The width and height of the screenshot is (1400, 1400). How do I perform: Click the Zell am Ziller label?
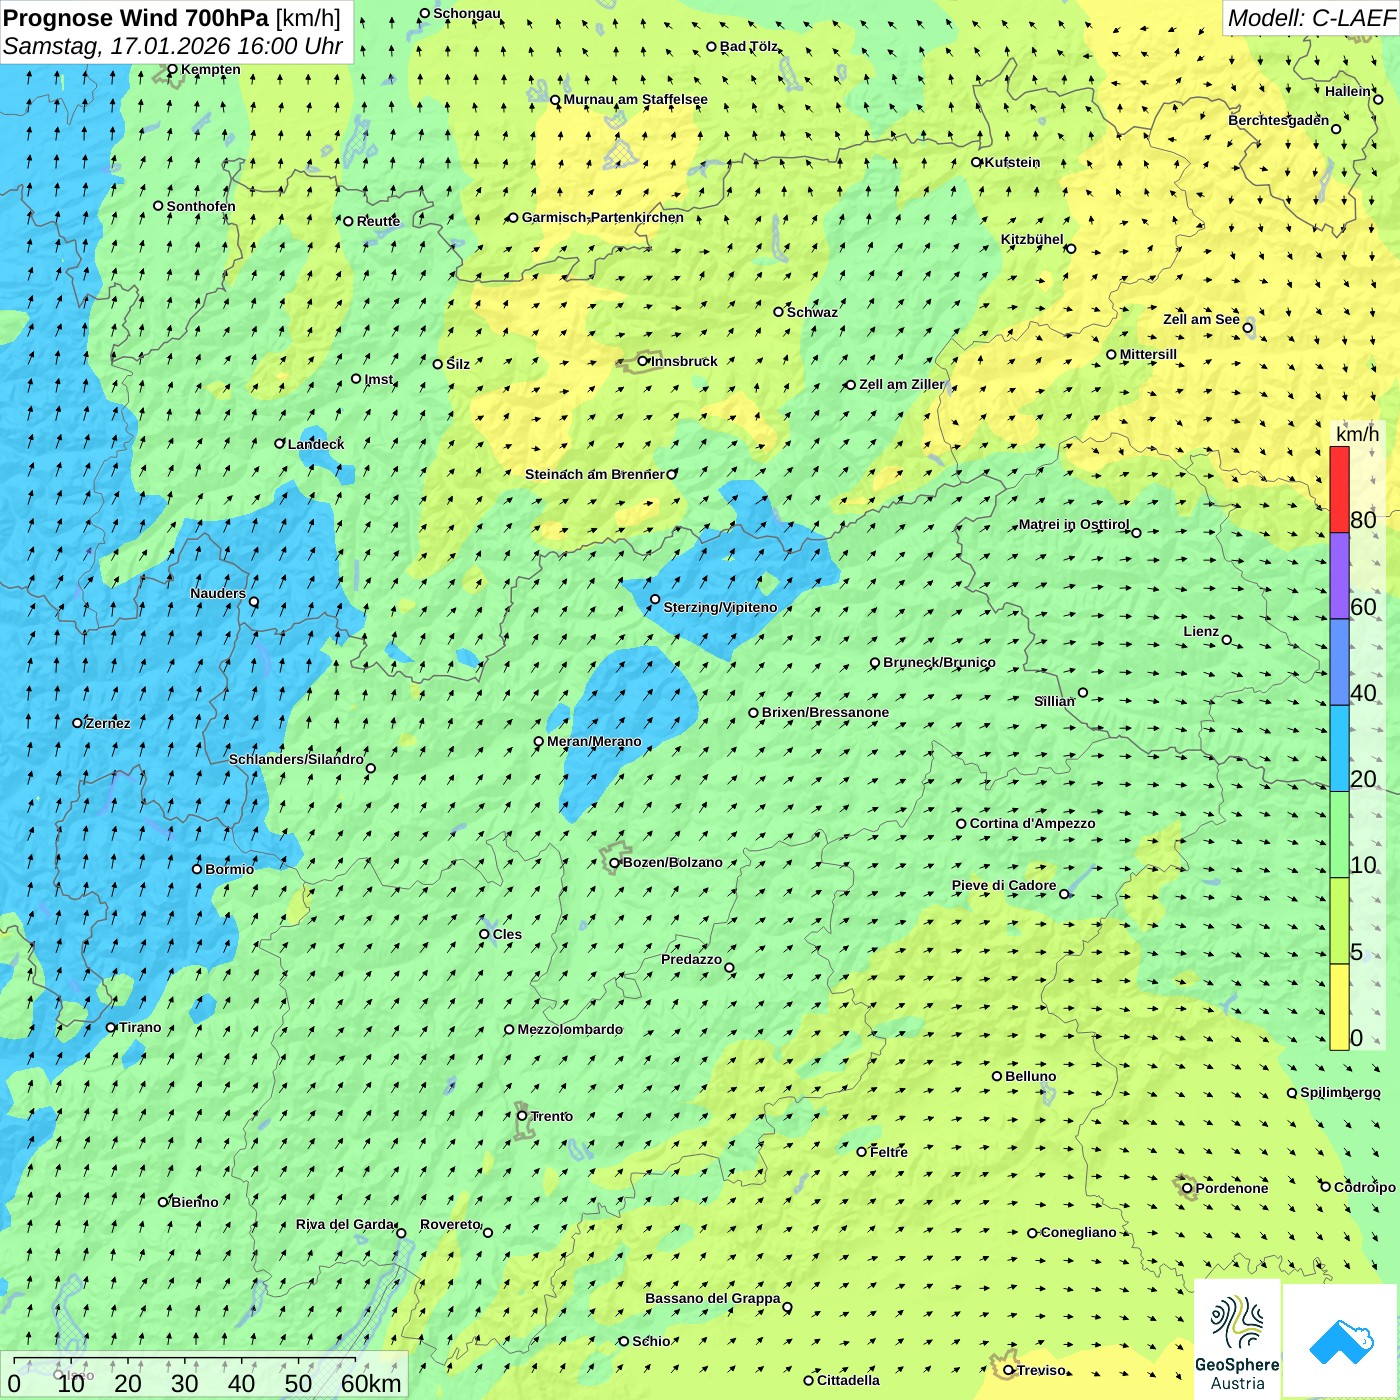point(901,384)
